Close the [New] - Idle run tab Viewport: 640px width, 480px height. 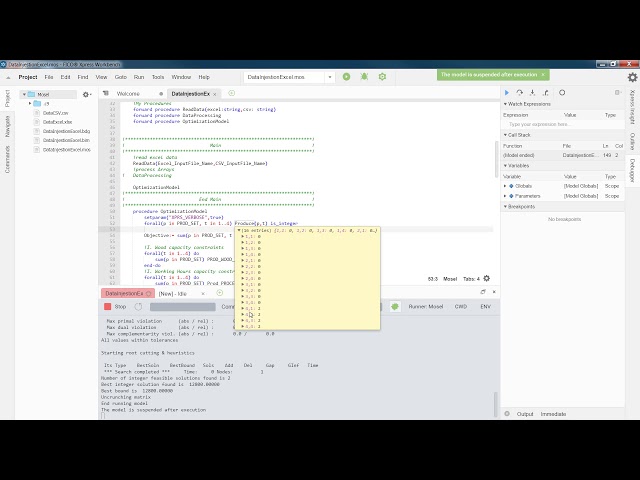[x=203, y=293]
